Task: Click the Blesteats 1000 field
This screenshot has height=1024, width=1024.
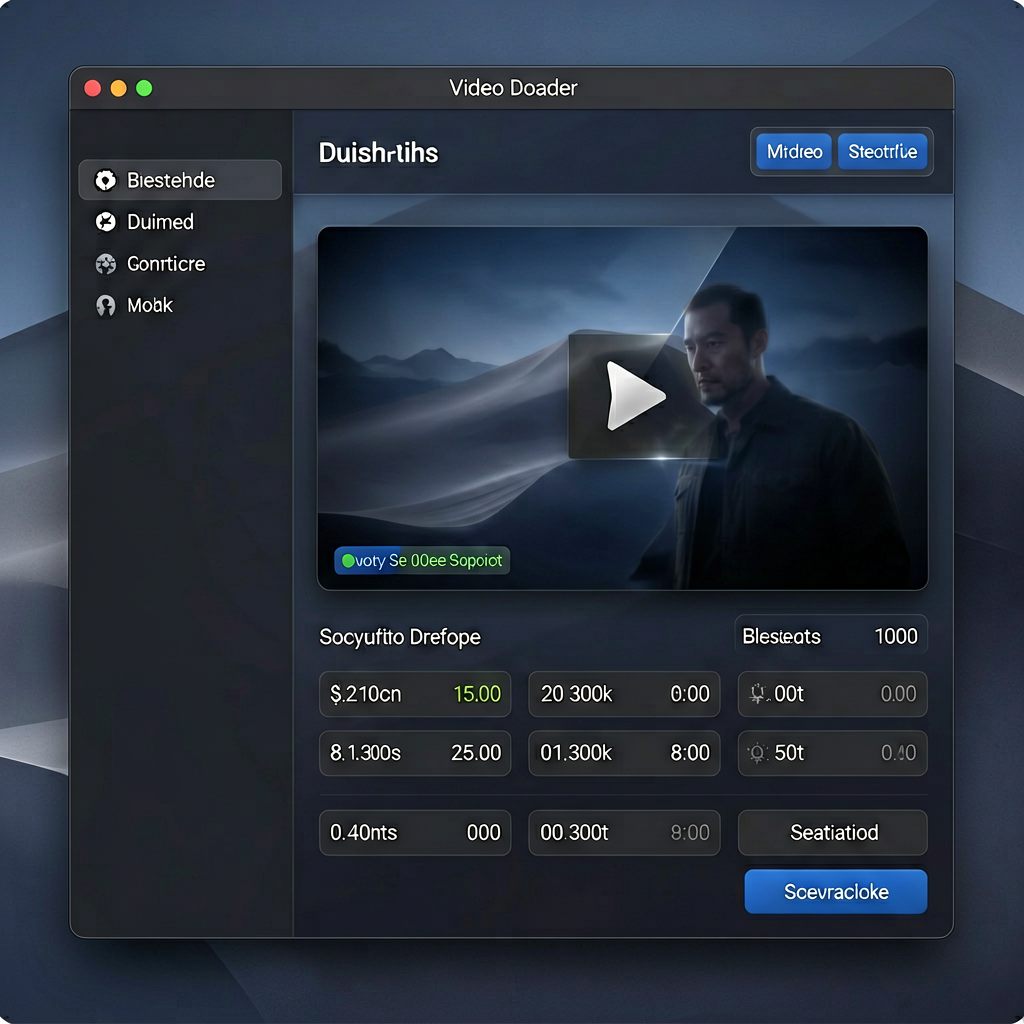Action: 831,635
